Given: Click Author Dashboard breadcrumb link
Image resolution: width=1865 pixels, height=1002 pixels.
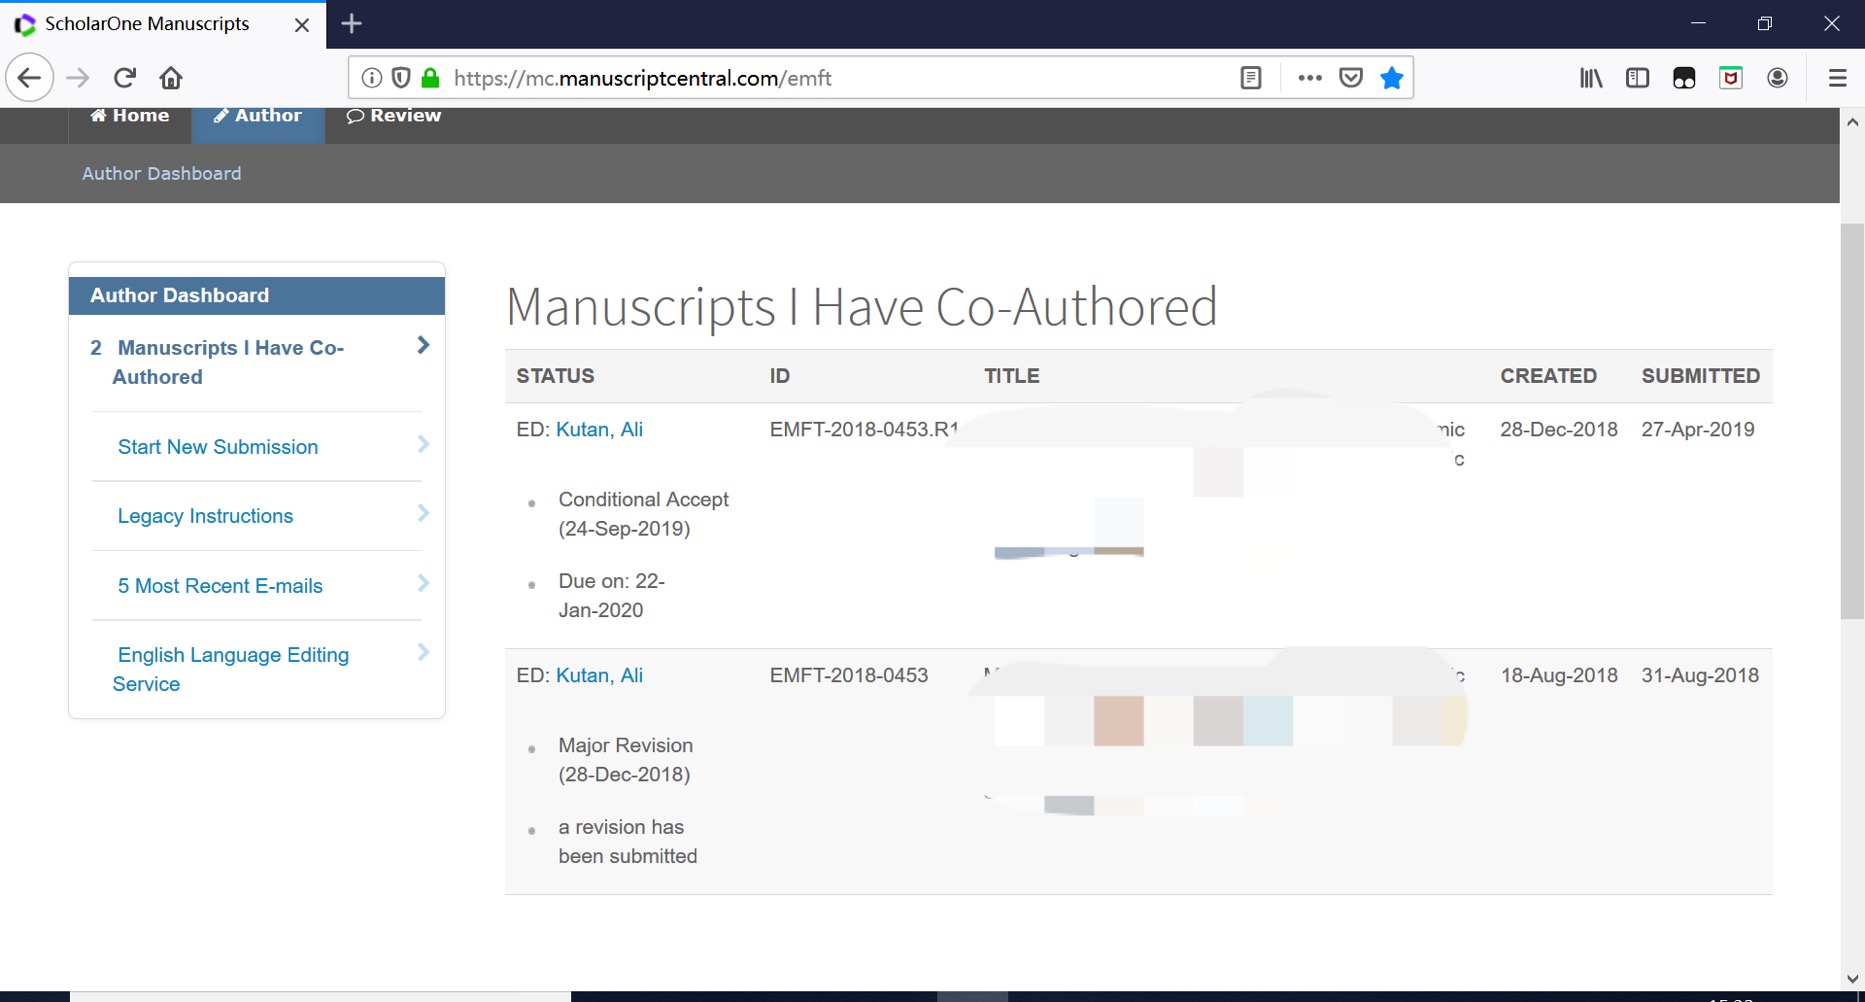Looking at the screenshot, I should (x=162, y=174).
